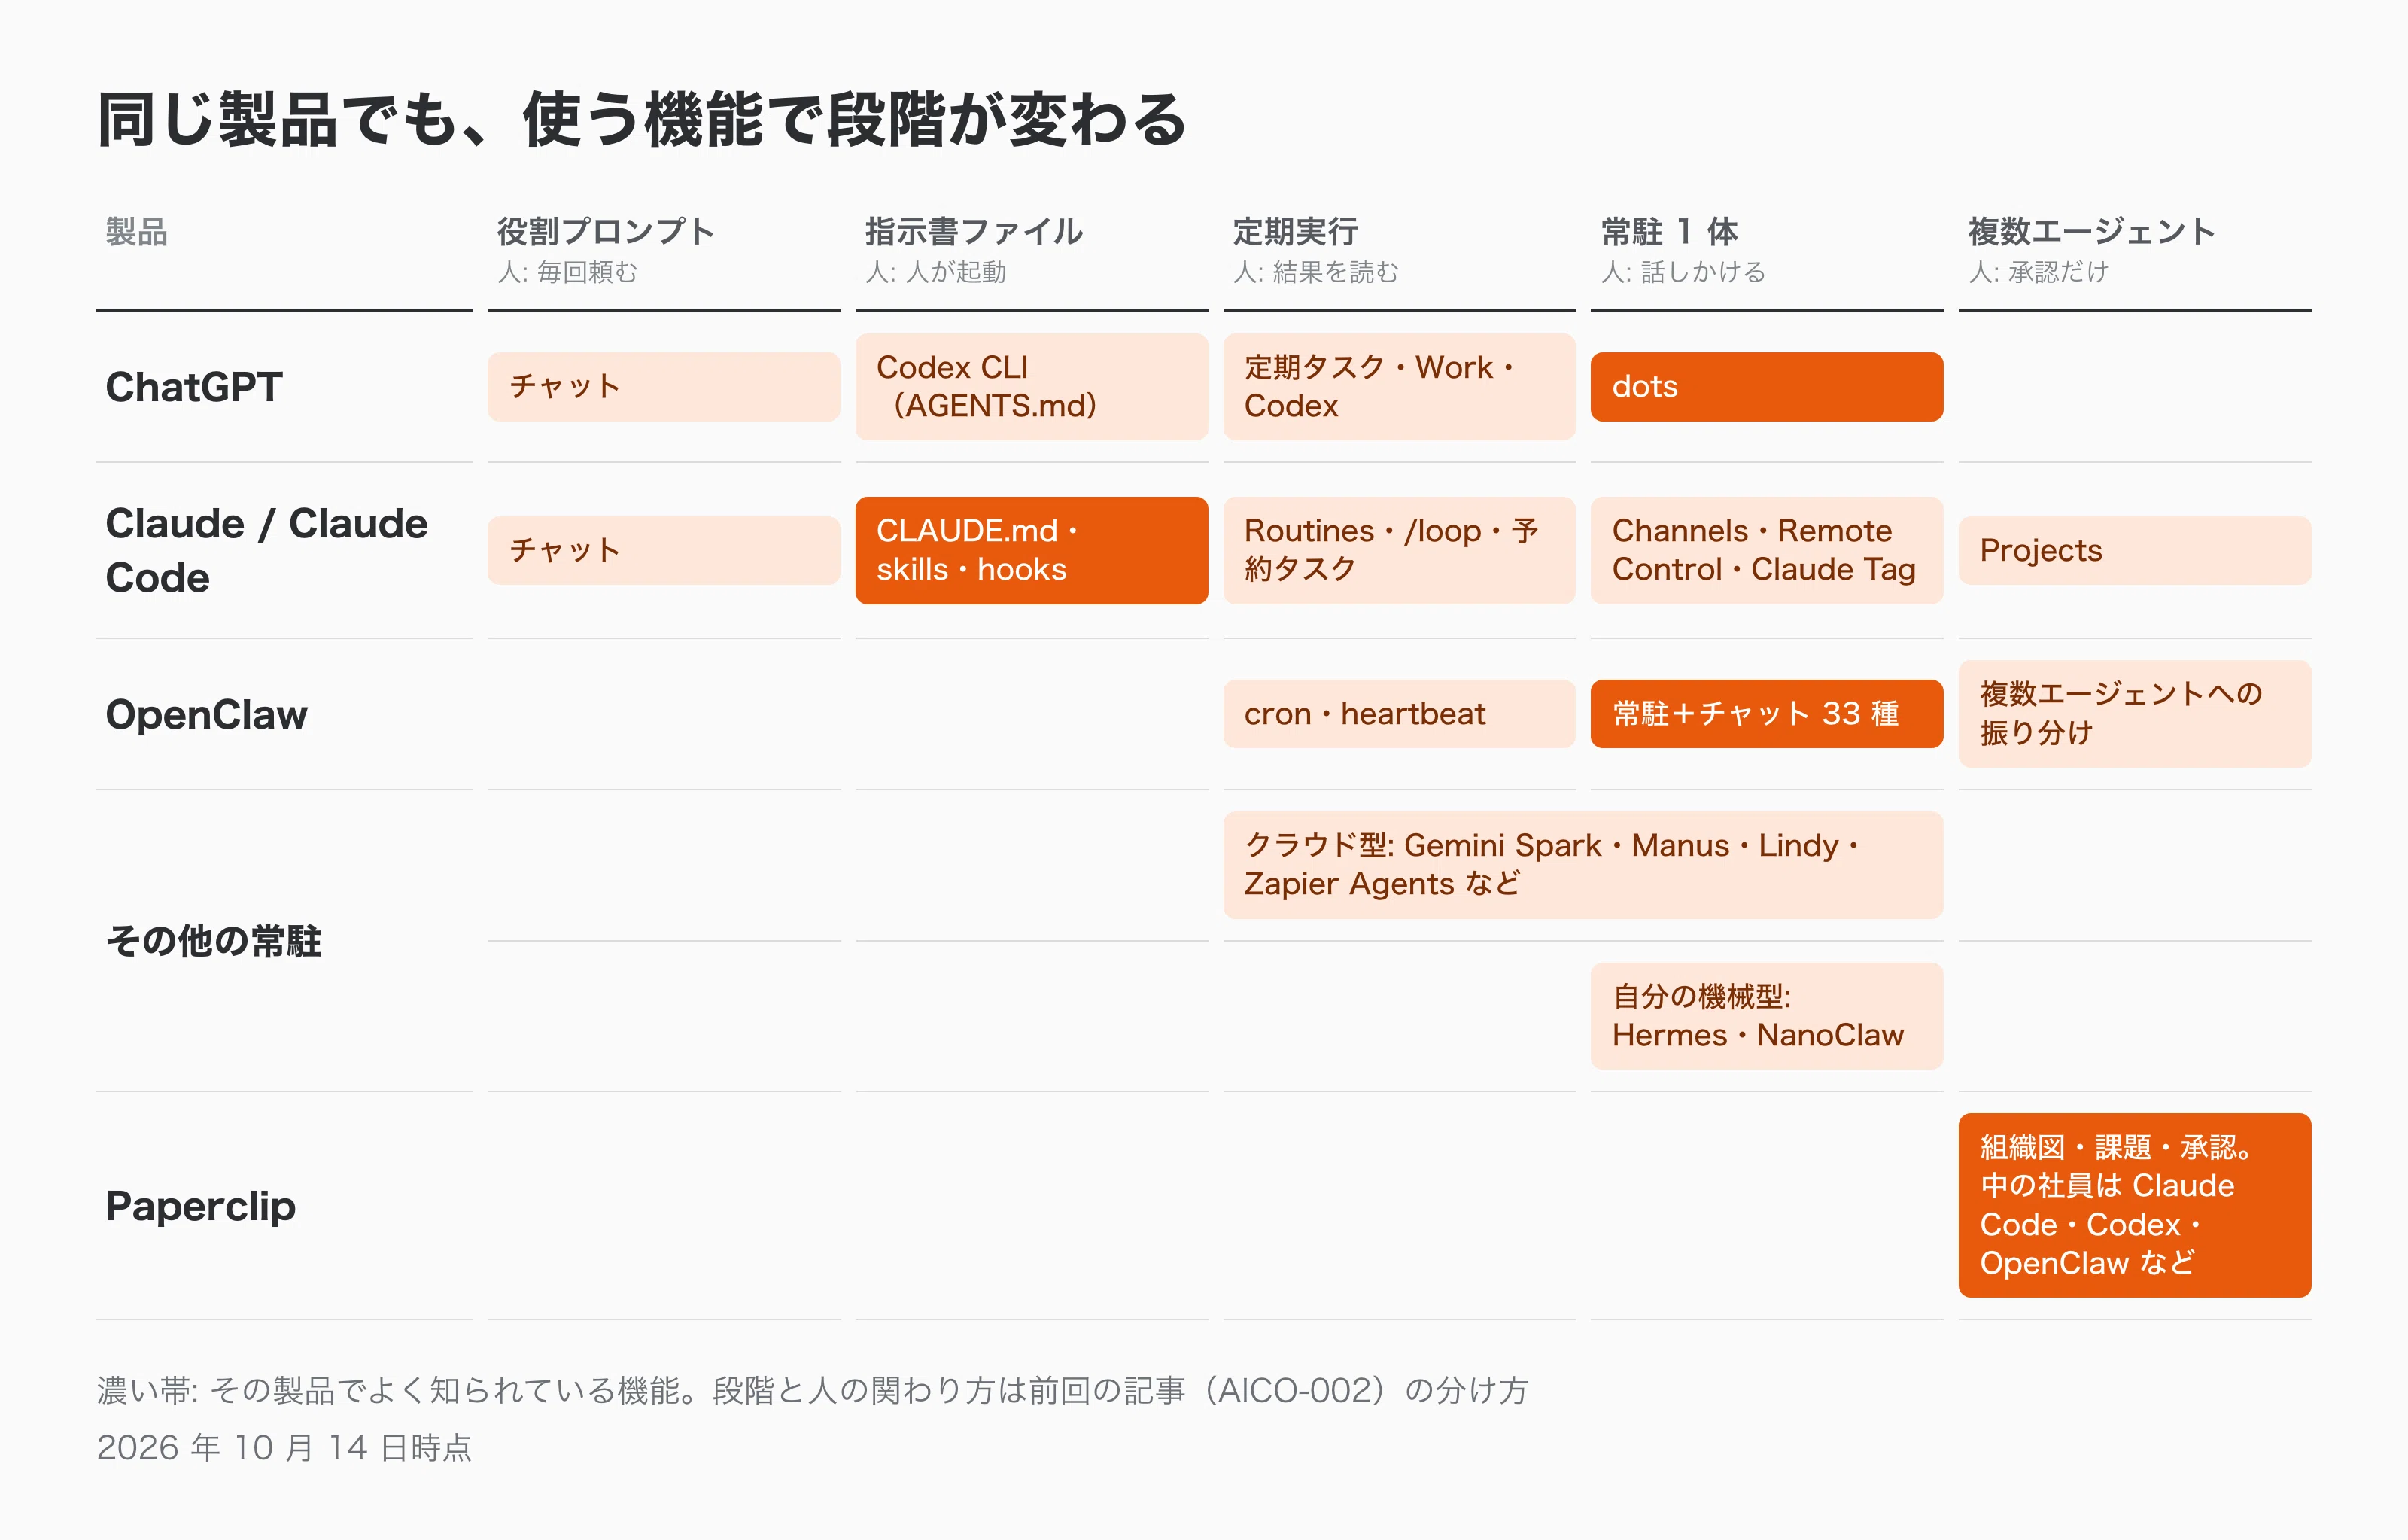The height and width of the screenshot is (1540, 2408).
Task: Click the footnote starting with 濃い帯
Action: point(813,1391)
